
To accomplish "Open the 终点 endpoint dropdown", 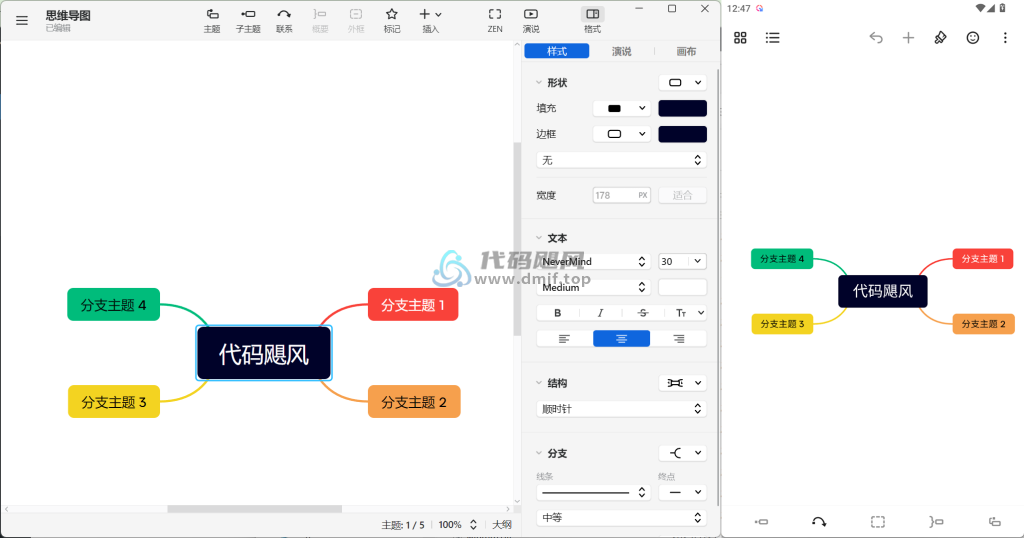I will pyautogui.click(x=682, y=492).
